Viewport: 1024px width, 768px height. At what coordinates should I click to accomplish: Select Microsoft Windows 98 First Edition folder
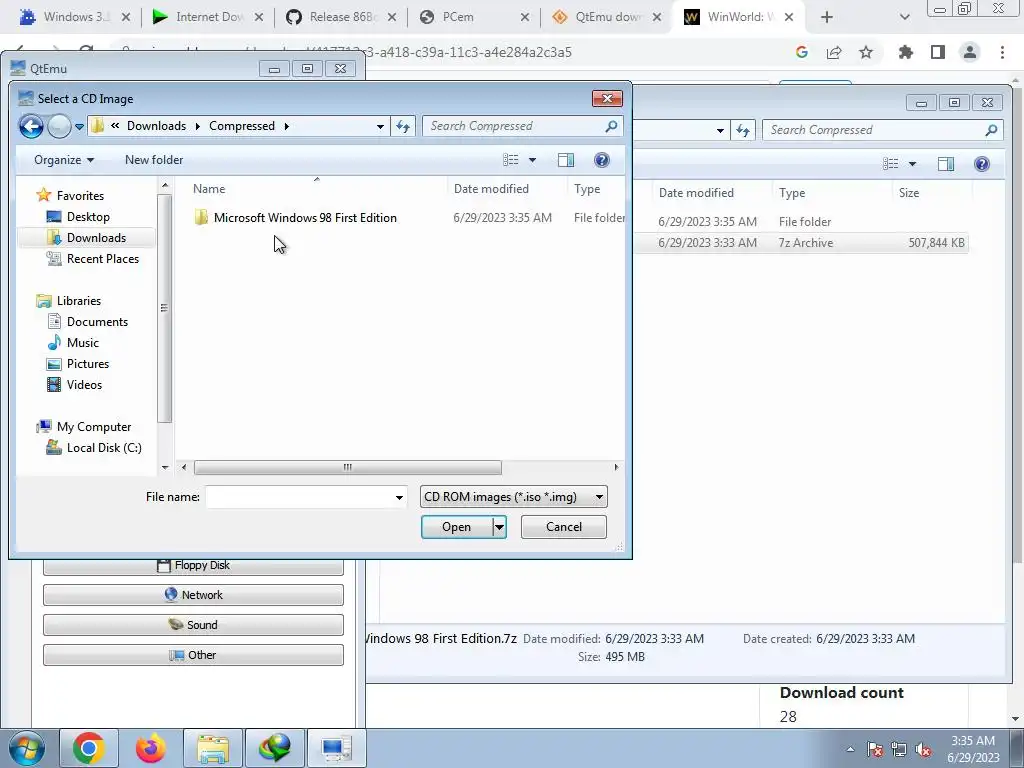point(305,217)
